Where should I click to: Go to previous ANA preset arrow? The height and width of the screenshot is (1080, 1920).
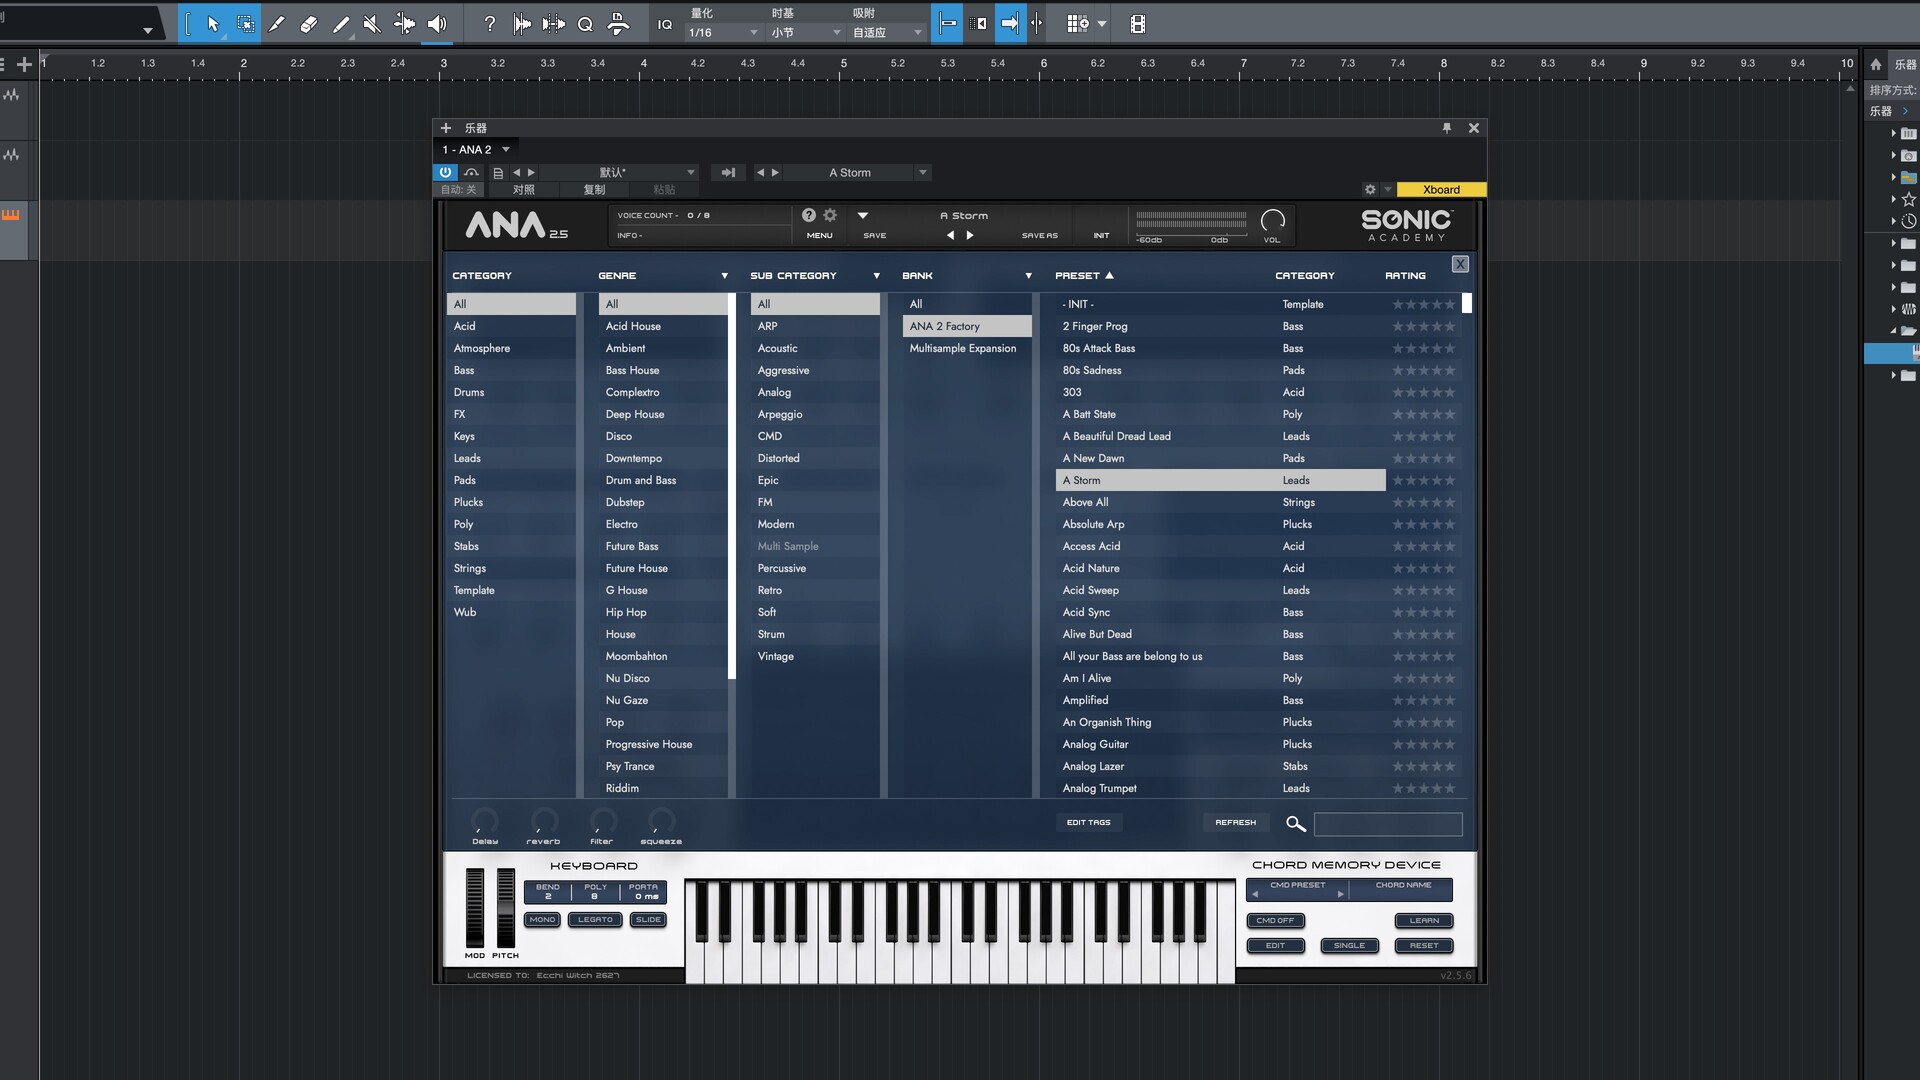tap(950, 235)
